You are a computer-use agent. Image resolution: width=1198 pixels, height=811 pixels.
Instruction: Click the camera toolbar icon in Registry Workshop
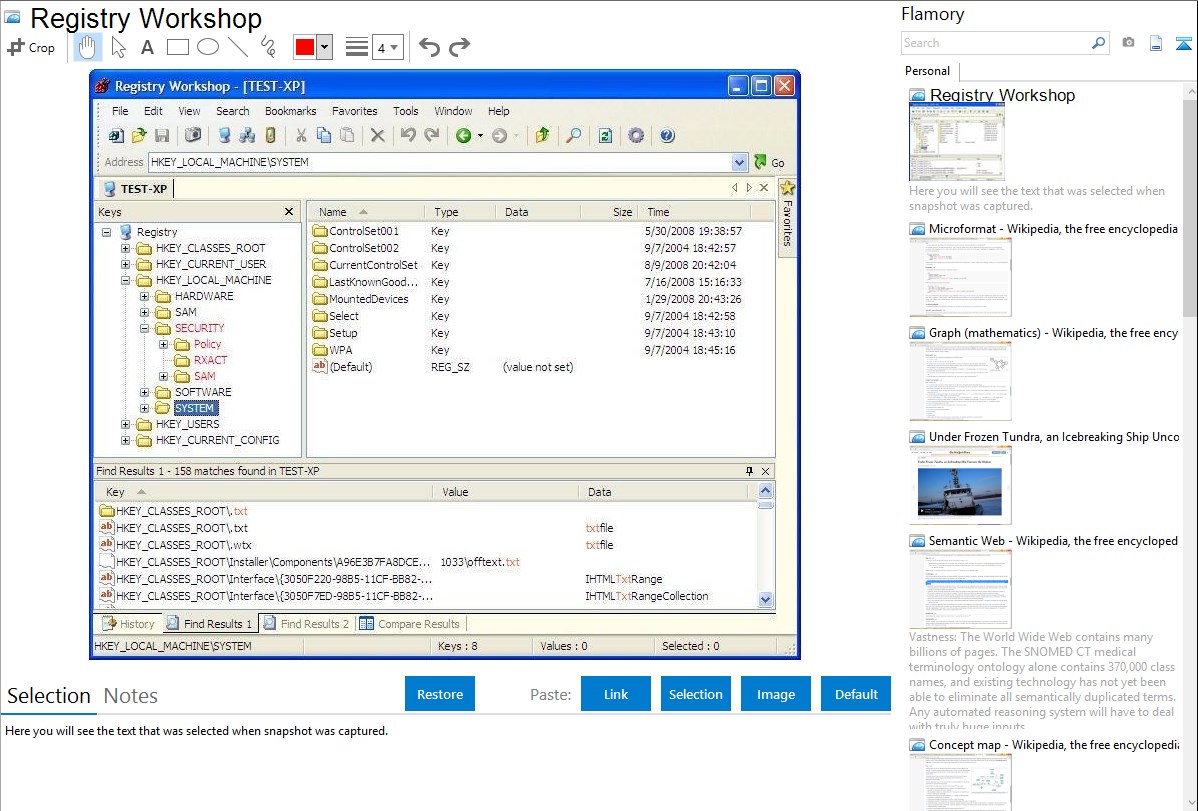[x=193, y=136]
